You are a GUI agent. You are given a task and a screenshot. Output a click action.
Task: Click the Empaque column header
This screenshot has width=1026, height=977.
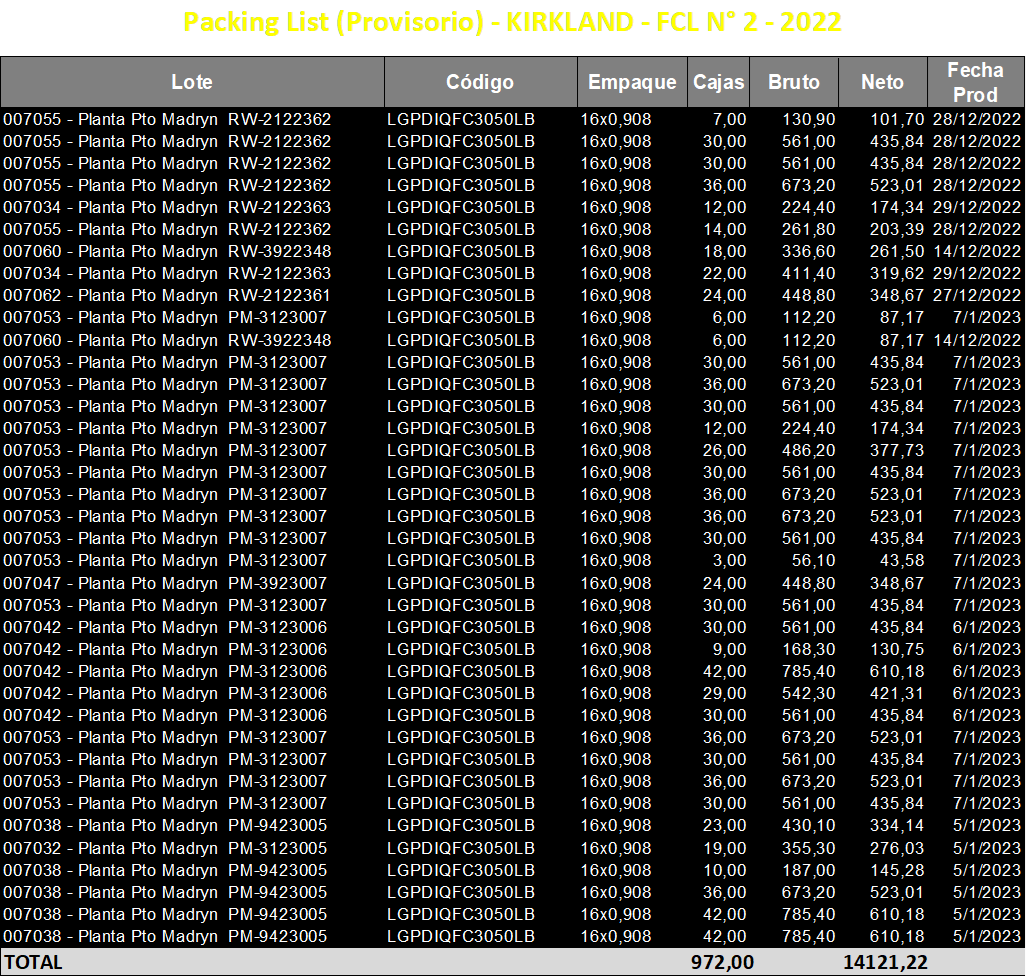632,82
